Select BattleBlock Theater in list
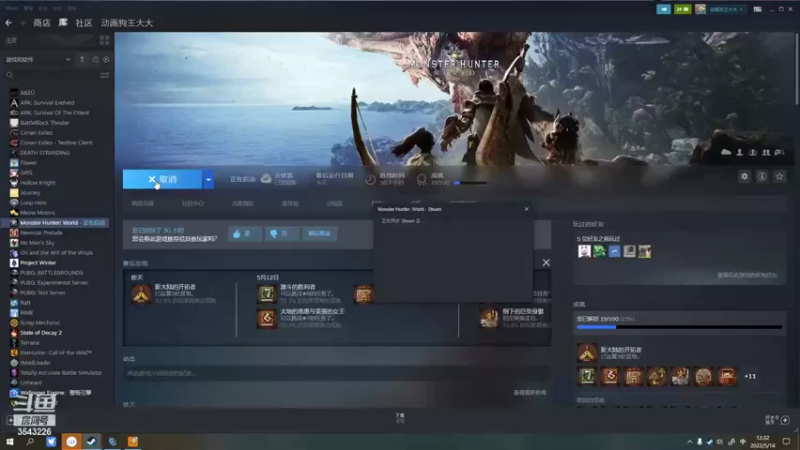The width and height of the screenshot is (800, 450). pos(45,123)
